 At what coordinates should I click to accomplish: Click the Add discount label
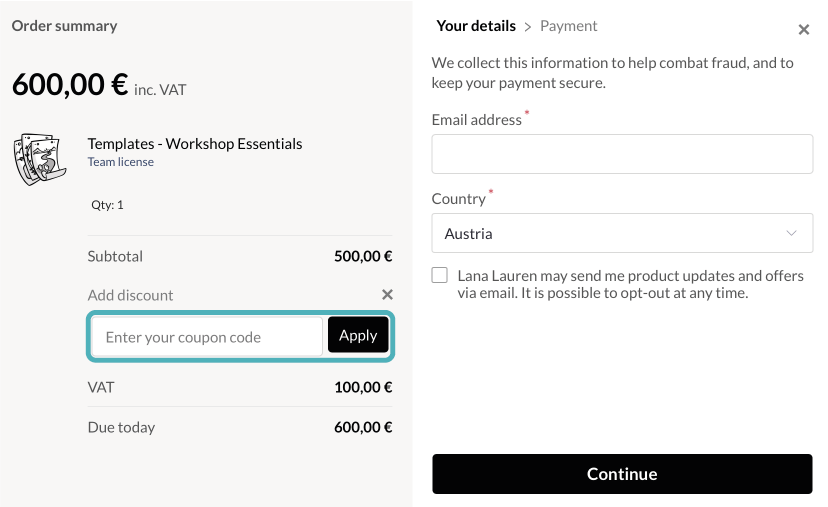point(130,295)
